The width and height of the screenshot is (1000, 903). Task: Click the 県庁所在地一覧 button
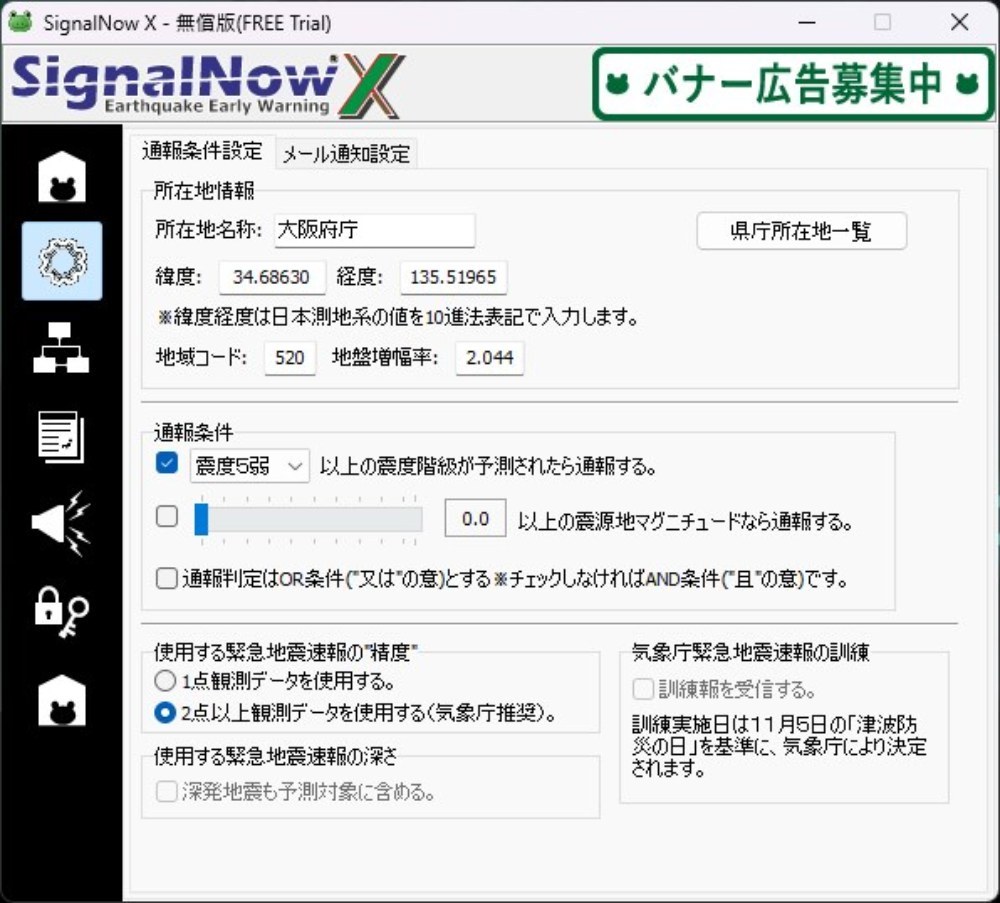(x=802, y=231)
